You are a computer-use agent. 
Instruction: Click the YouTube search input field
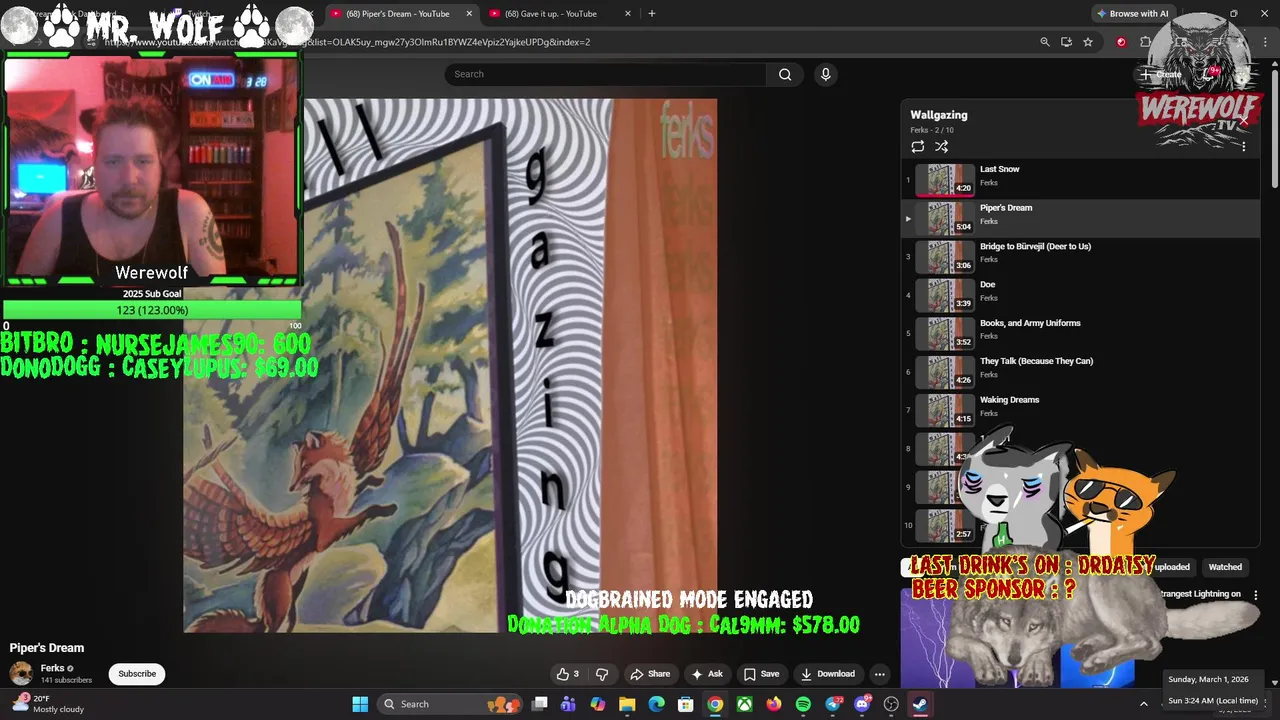click(x=606, y=74)
